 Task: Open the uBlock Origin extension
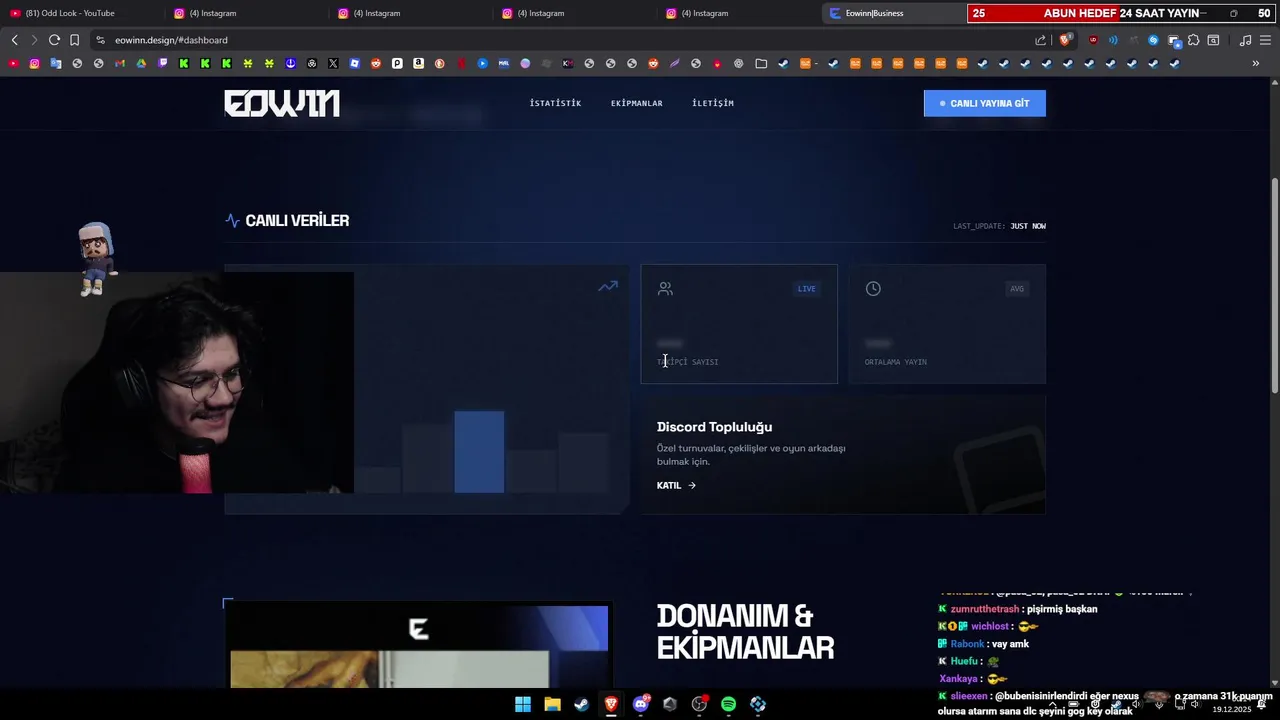(1092, 40)
